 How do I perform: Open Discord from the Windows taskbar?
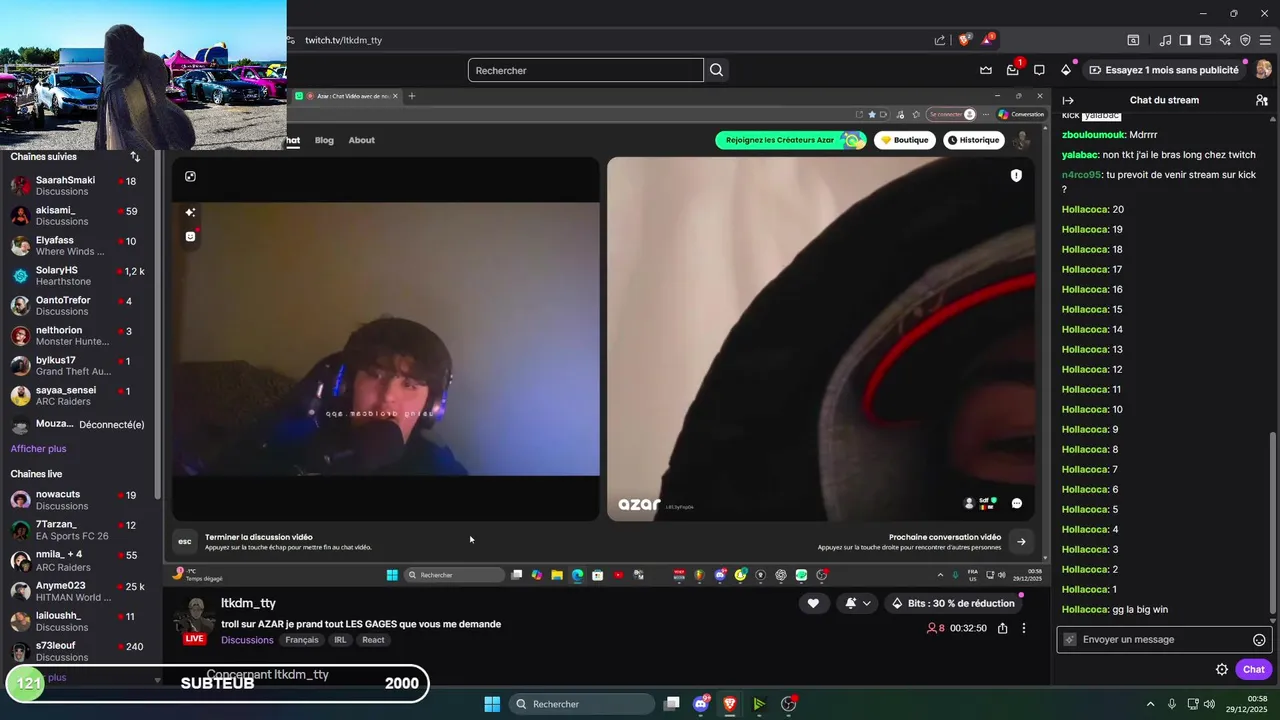[x=701, y=704]
